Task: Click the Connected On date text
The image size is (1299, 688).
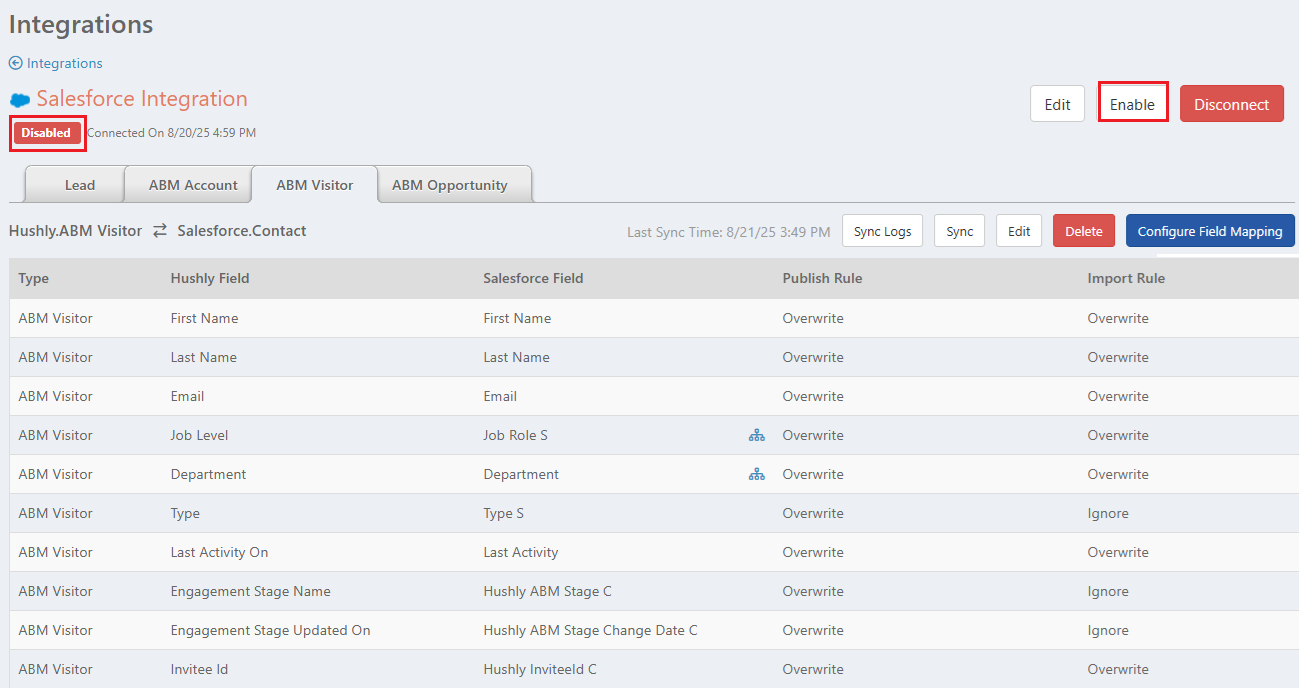Action: click(x=171, y=133)
